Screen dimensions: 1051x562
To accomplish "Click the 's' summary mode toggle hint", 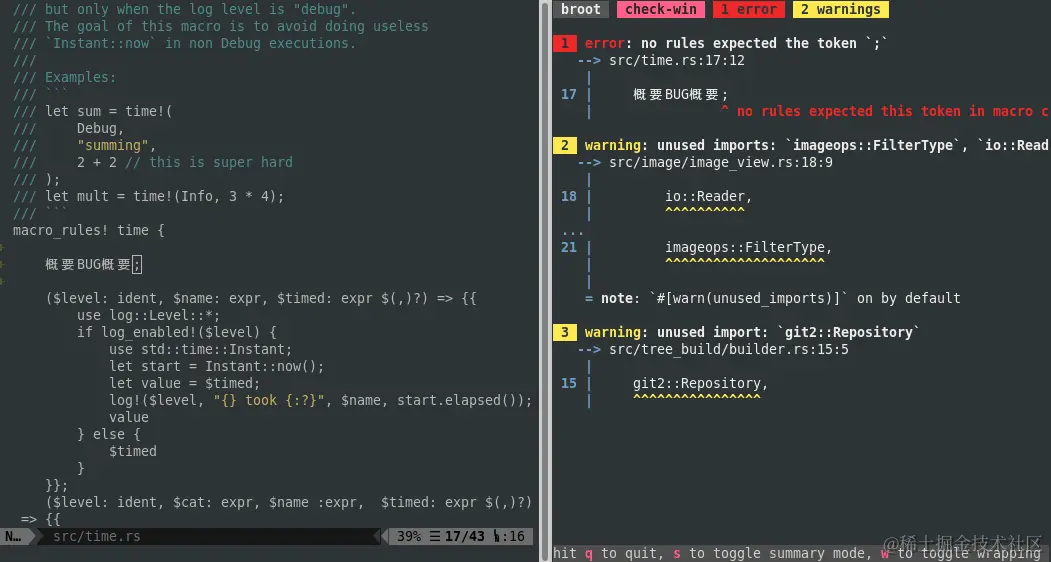I will click(x=677, y=553).
